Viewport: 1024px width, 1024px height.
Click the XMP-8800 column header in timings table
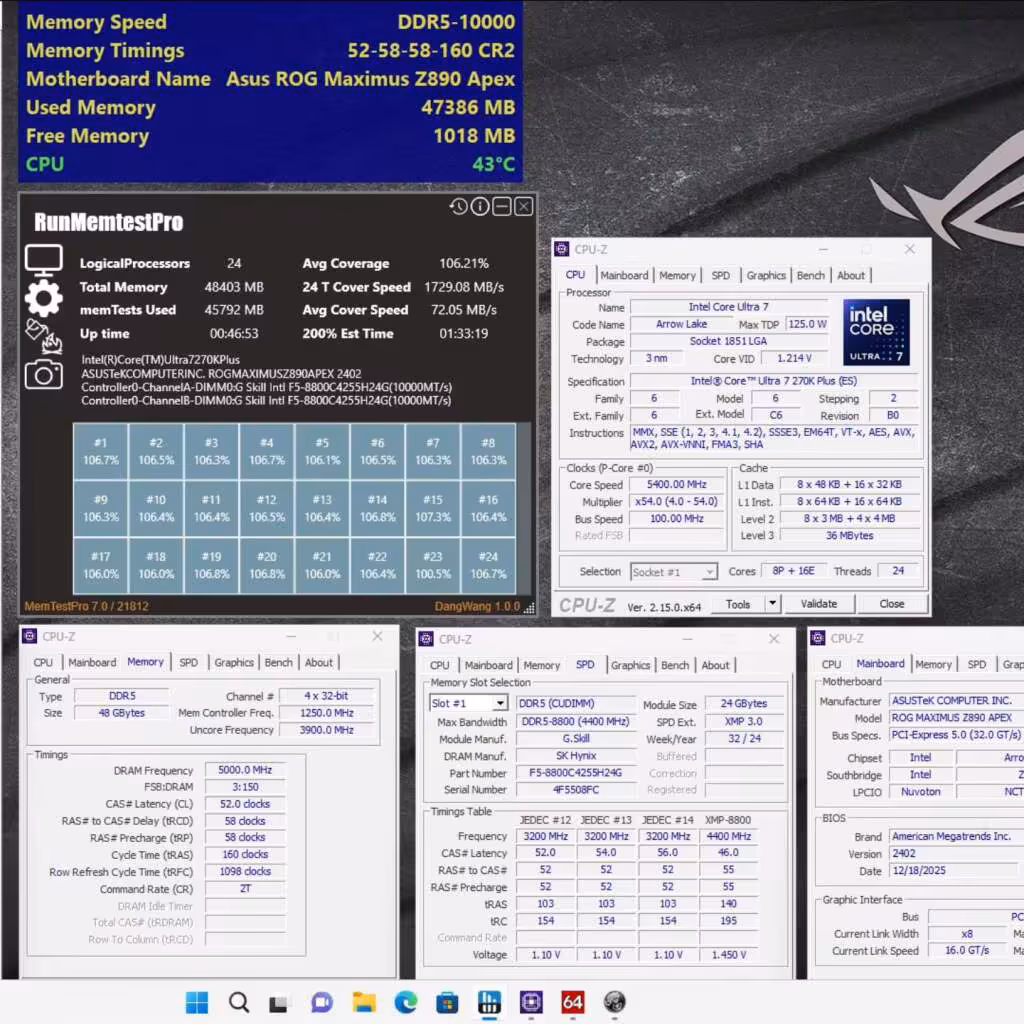click(728, 820)
